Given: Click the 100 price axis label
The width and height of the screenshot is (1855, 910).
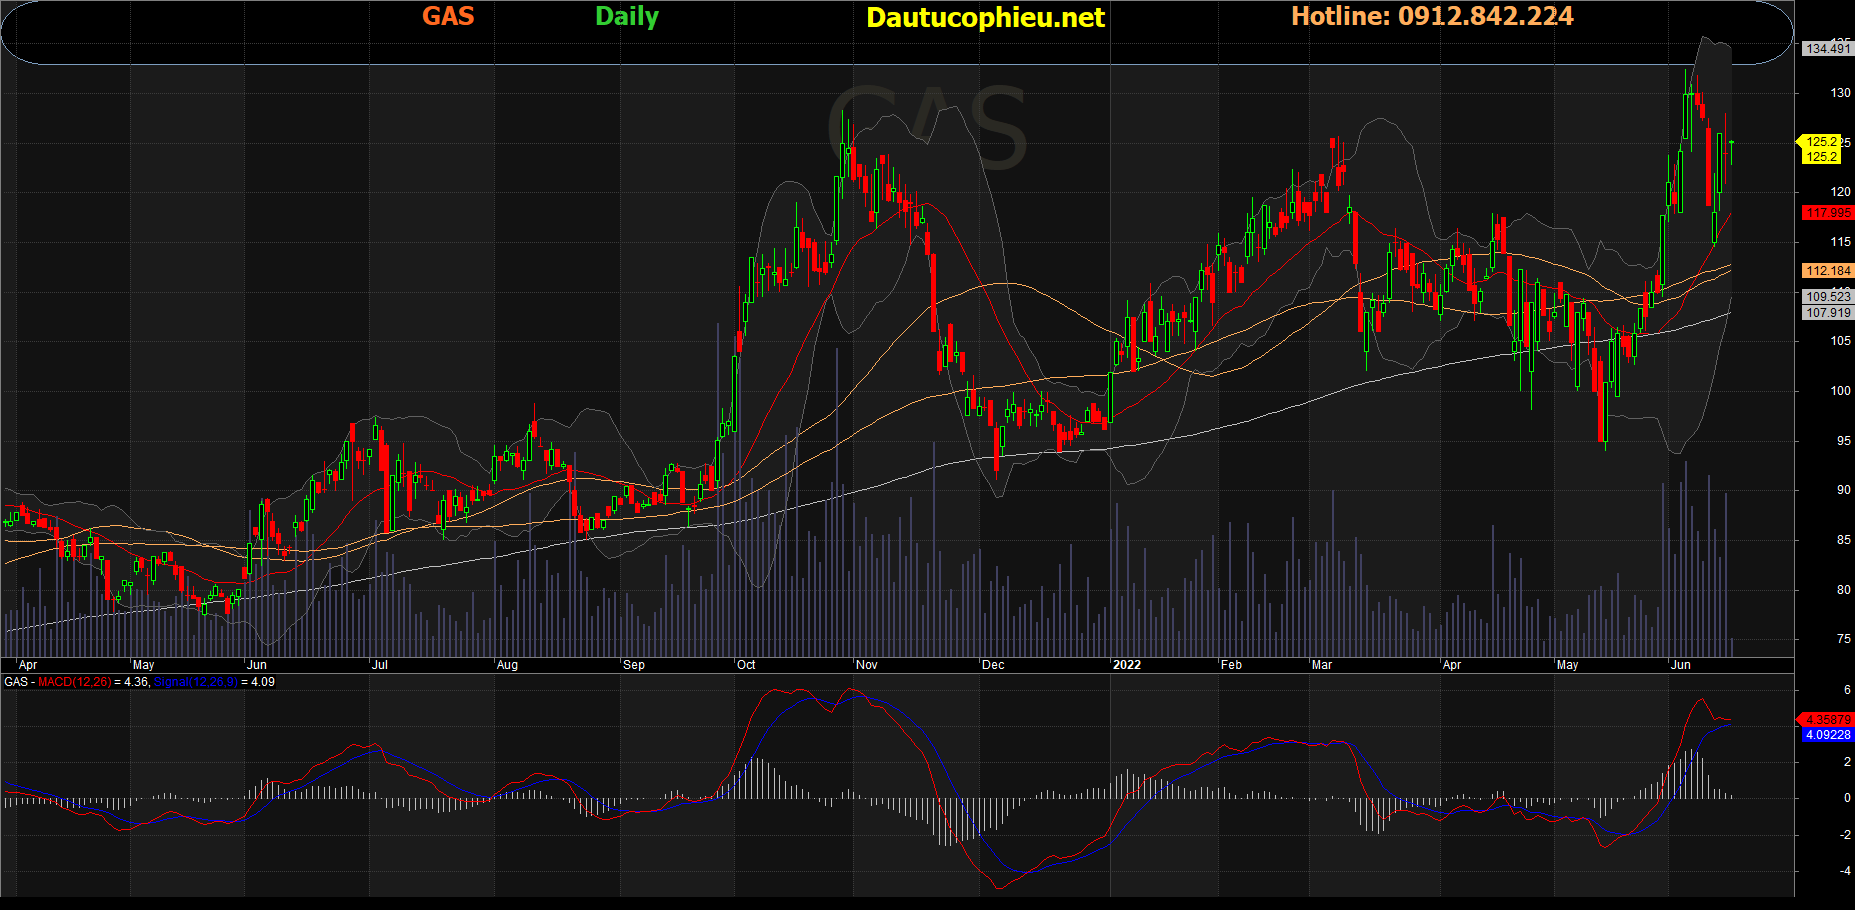Looking at the screenshot, I should click(1840, 391).
